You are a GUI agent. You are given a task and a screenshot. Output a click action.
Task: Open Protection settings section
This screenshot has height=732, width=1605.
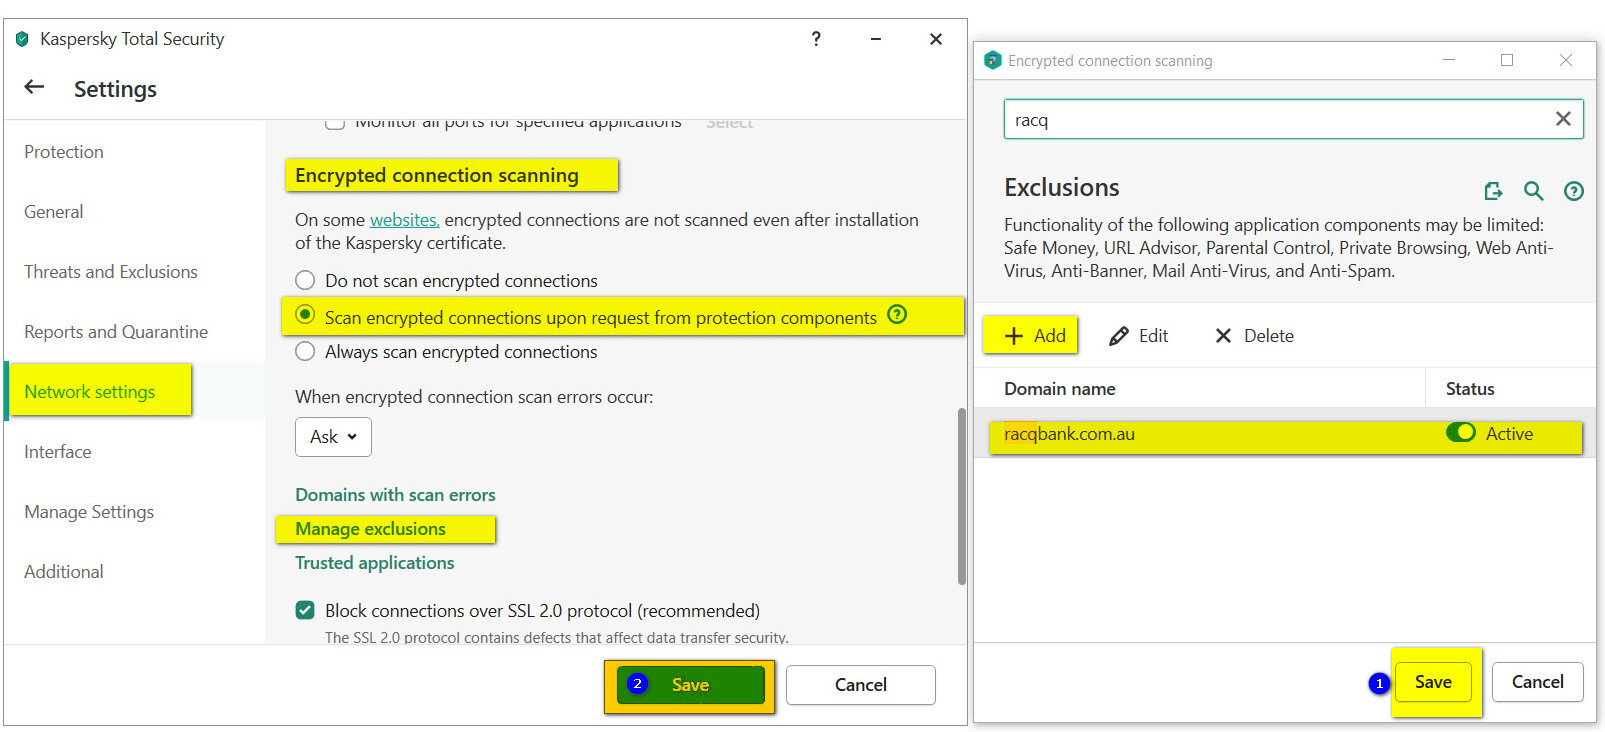click(64, 152)
